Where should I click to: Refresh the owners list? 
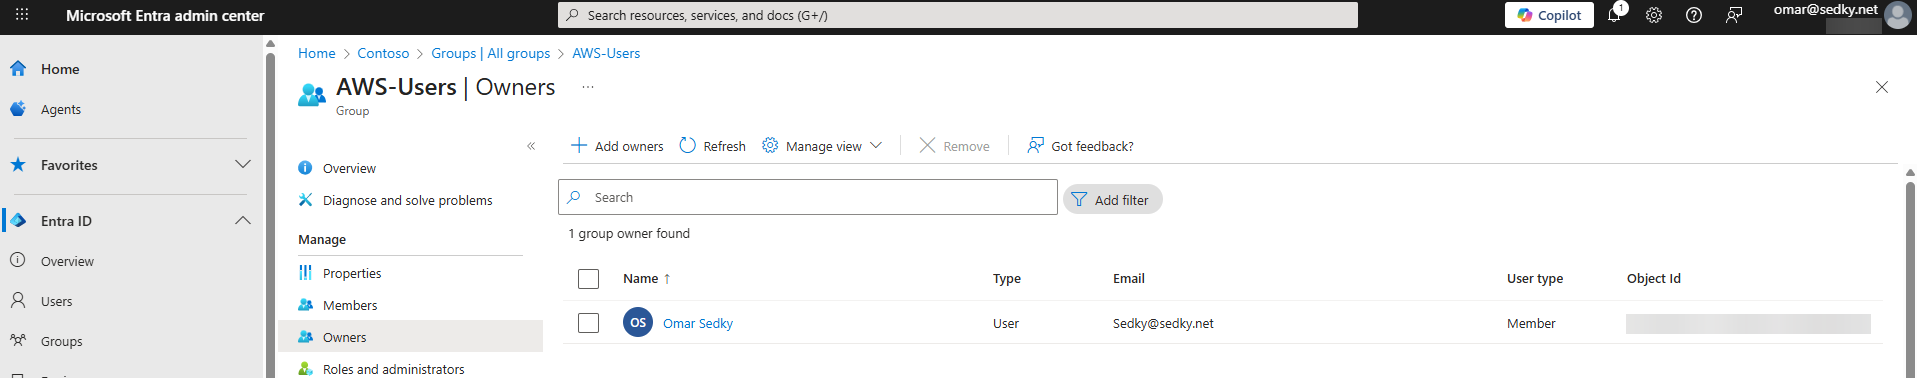[x=713, y=146]
